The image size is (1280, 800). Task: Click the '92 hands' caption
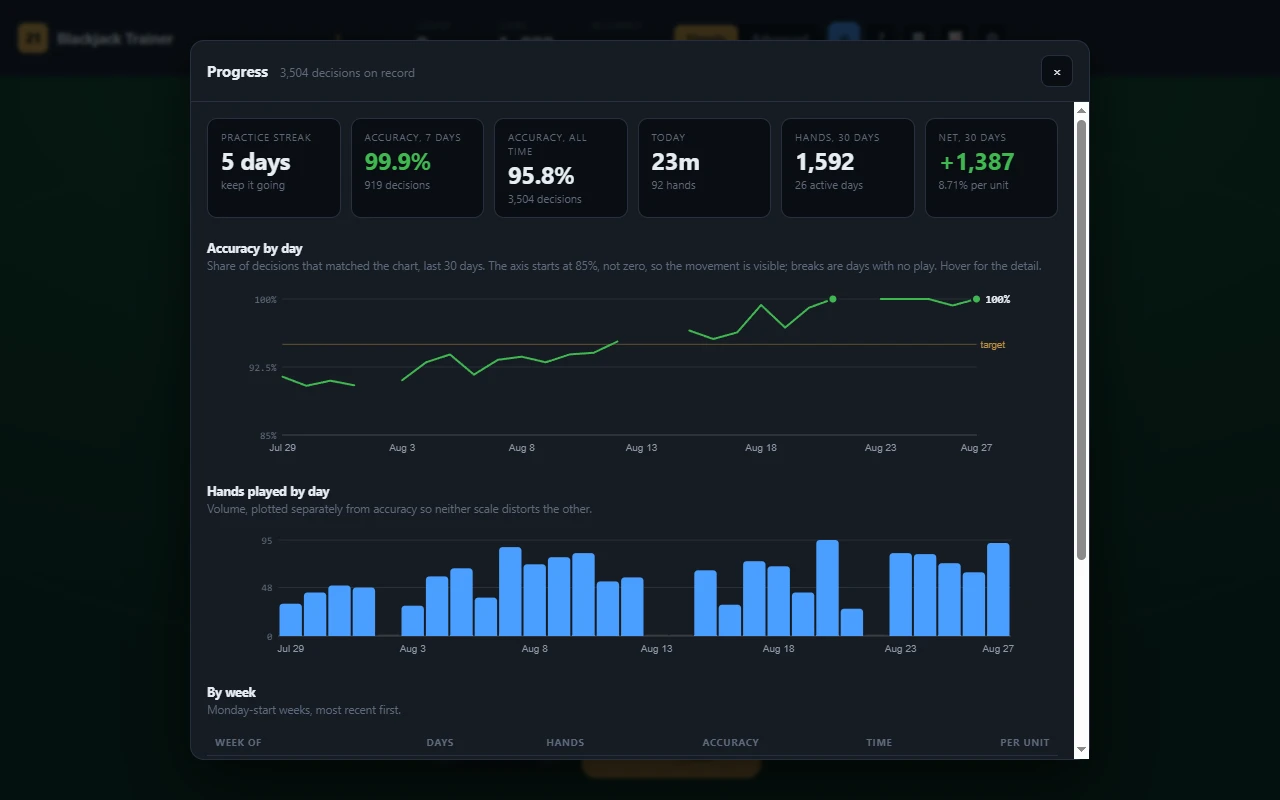673,185
